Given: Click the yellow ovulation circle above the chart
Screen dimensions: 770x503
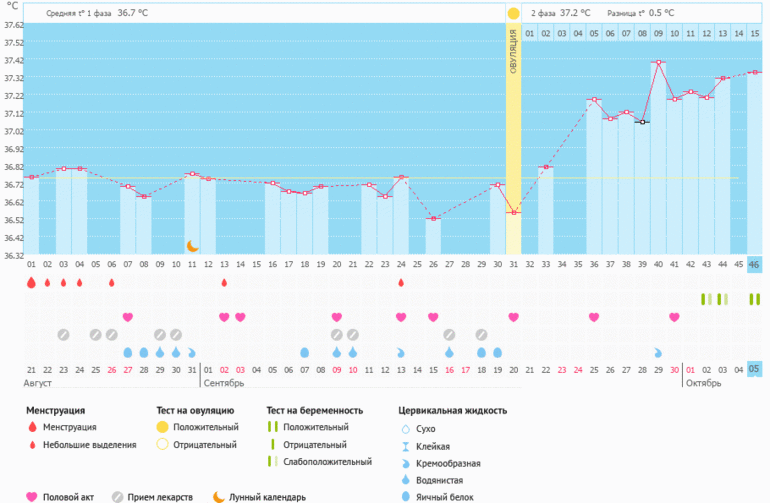Looking at the screenshot, I should [x=513, y=14].
